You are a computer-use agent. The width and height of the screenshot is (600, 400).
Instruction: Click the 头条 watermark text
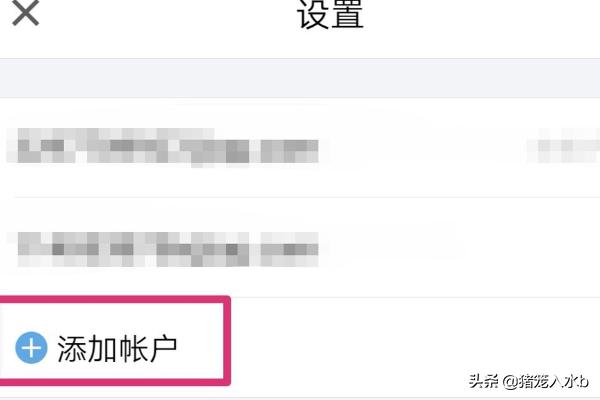[484, 381]
